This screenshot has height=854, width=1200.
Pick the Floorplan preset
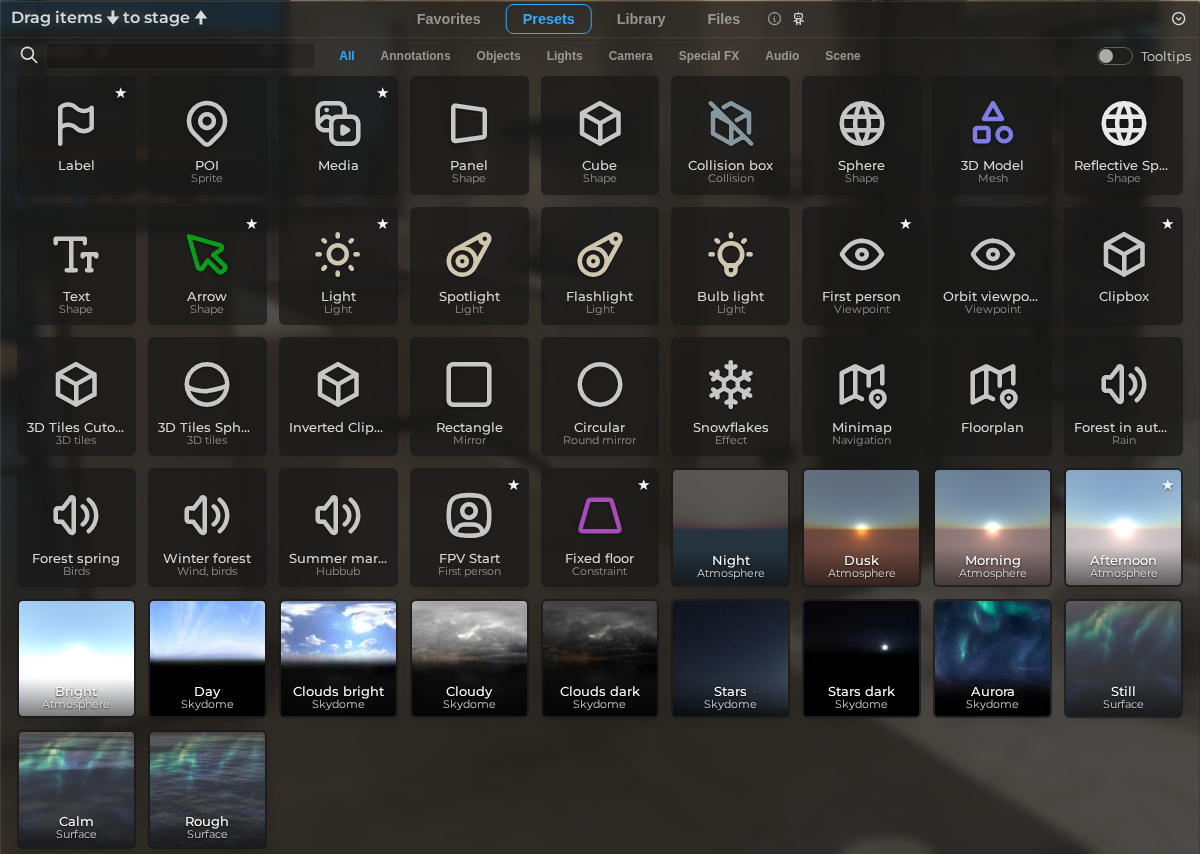992,397
